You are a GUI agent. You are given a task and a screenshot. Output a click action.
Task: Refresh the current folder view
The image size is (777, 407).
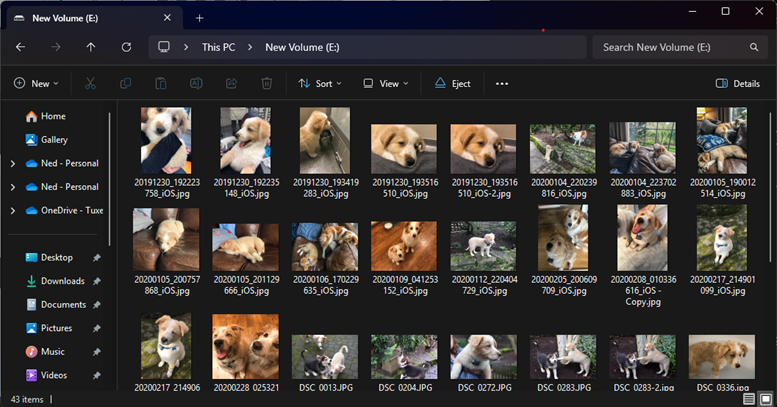[x=126, y=47]
